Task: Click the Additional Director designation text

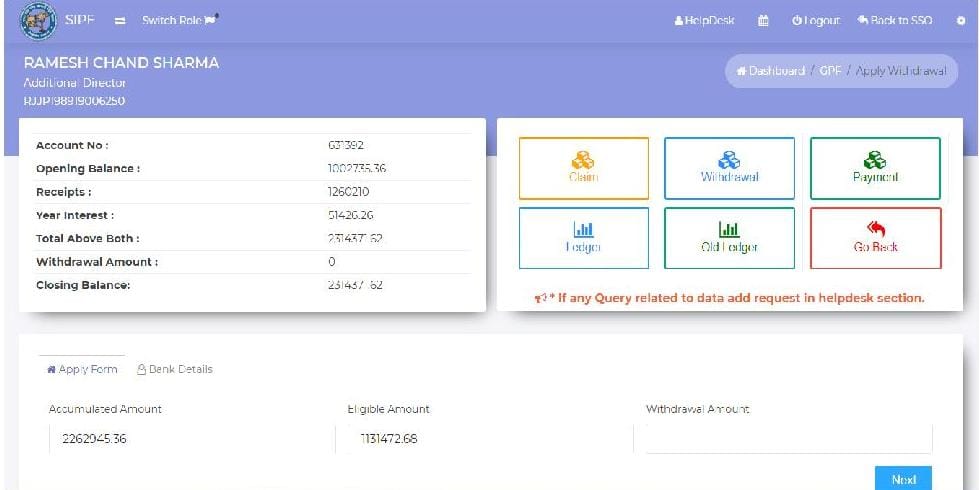Action: tap(75, 82)
